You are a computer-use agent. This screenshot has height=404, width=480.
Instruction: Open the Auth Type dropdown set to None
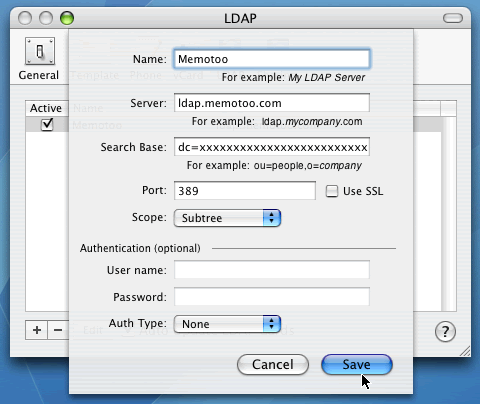tap(227, 324)
